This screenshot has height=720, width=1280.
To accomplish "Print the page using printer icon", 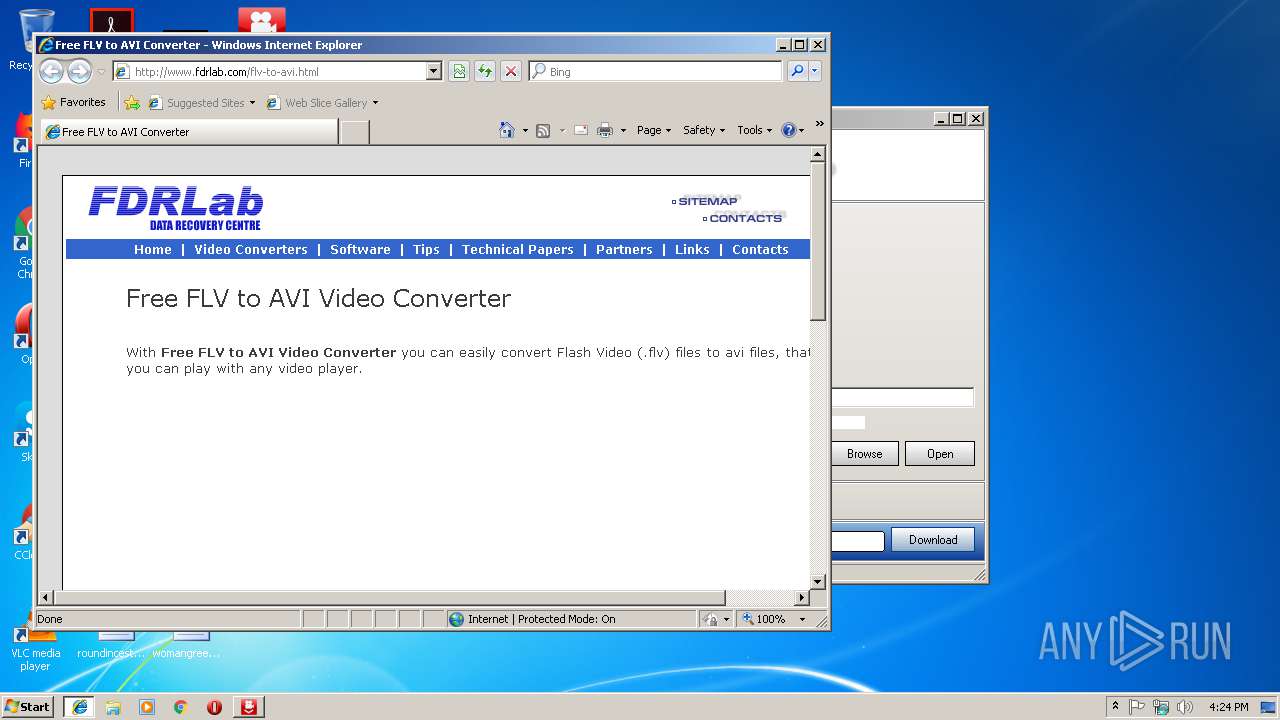I will (605, 130).
